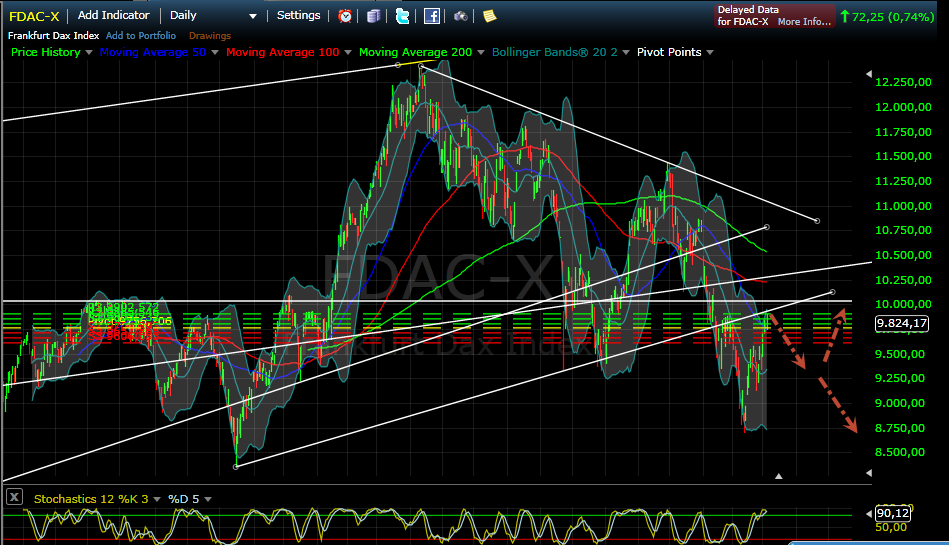949x545 pixels.
Task: Open the price alert alarm clock icon
Action: pyautogui.click(x=345, y=16)
